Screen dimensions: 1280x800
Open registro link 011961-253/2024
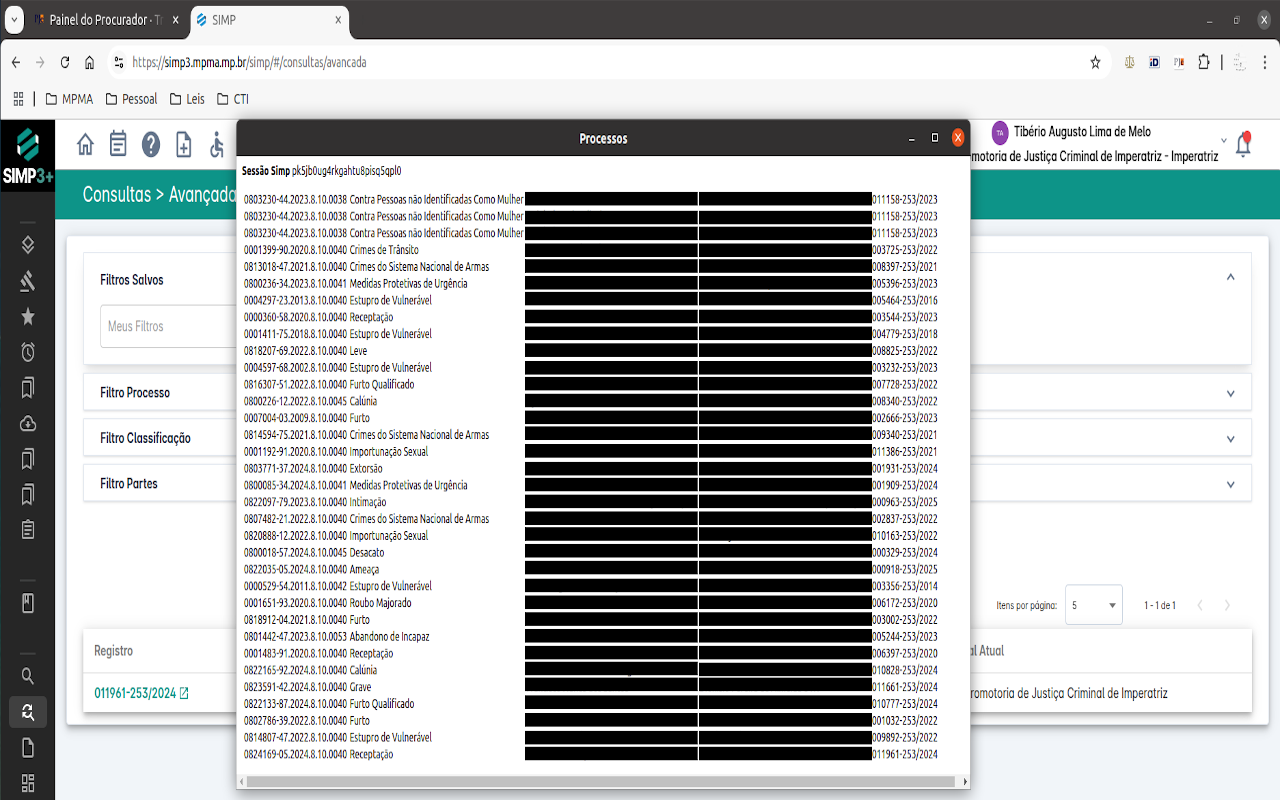[x=135, y=693]
